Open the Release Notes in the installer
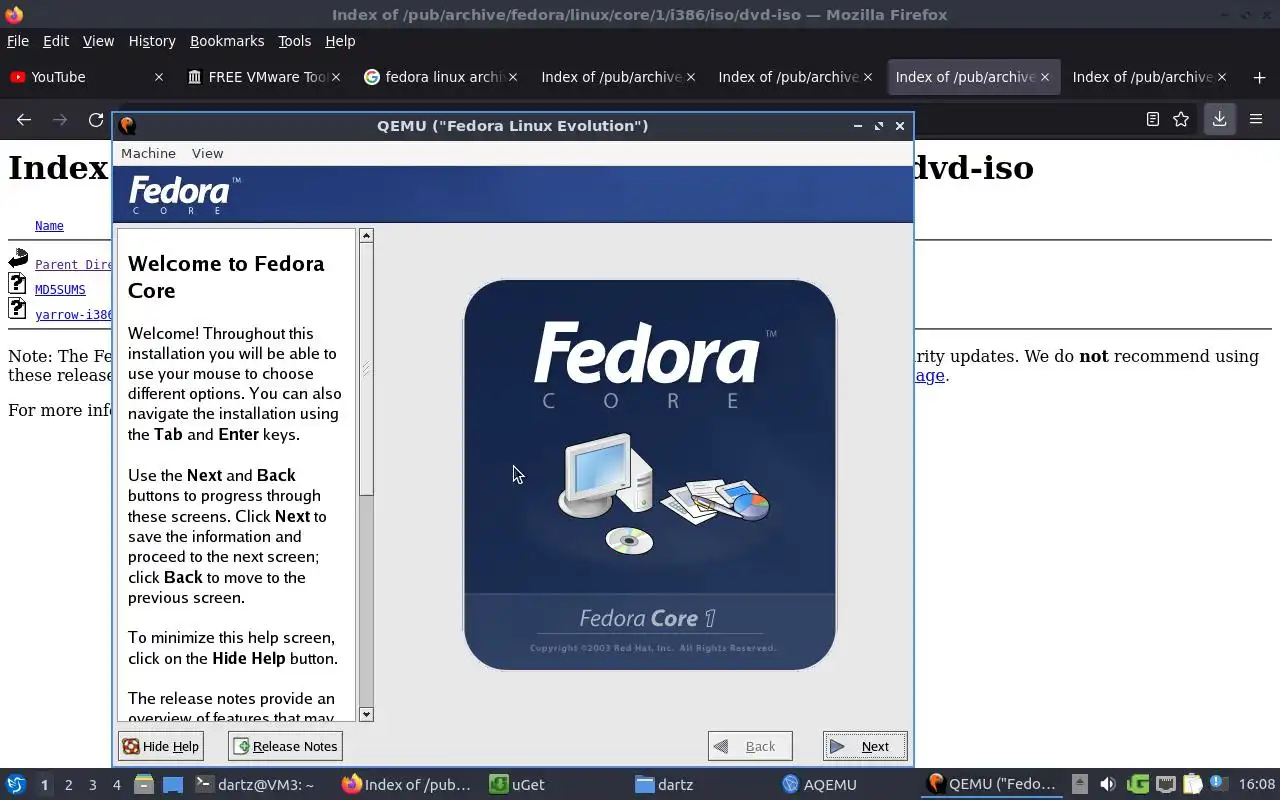The width and height of the screenshot is (1280, 800). [x=285, y=746]
